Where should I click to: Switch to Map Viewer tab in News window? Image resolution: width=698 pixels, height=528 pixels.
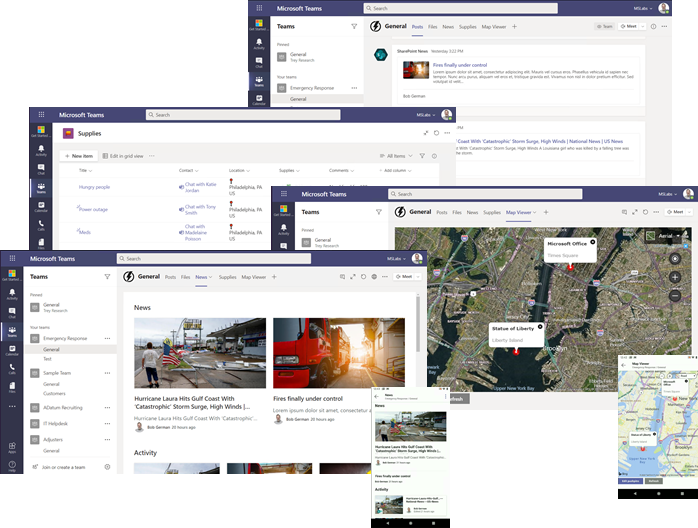pyautogui.click(x=254, y=277)
